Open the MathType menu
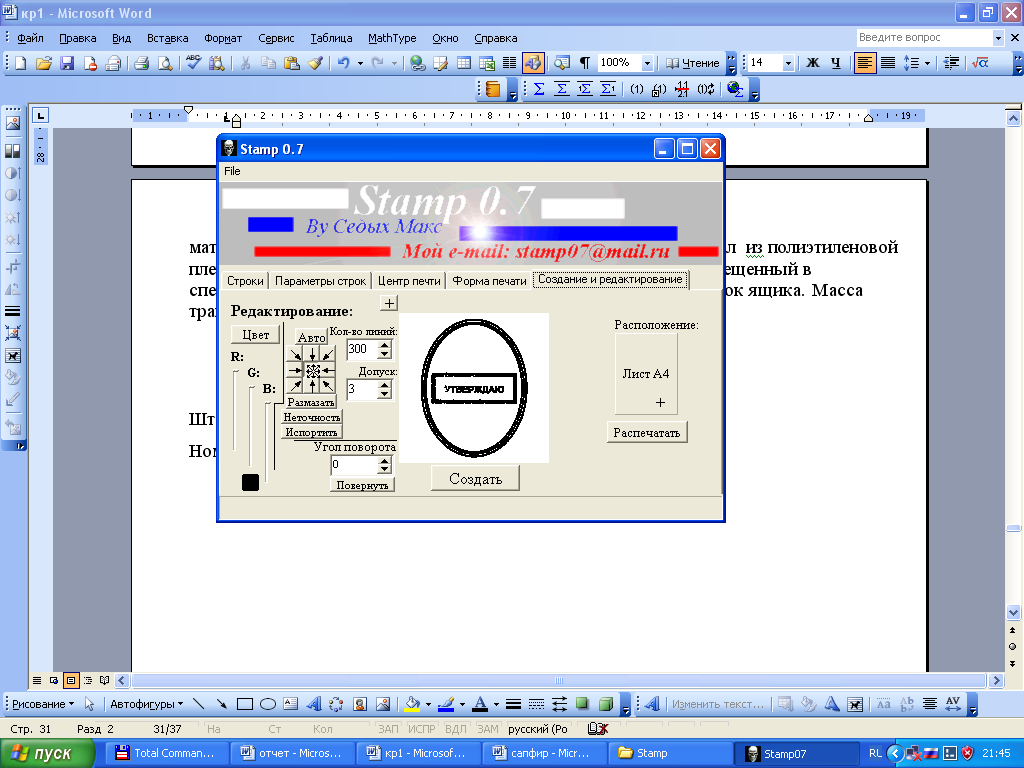Viewport: 1024px width, 768px height. [392, 38]
